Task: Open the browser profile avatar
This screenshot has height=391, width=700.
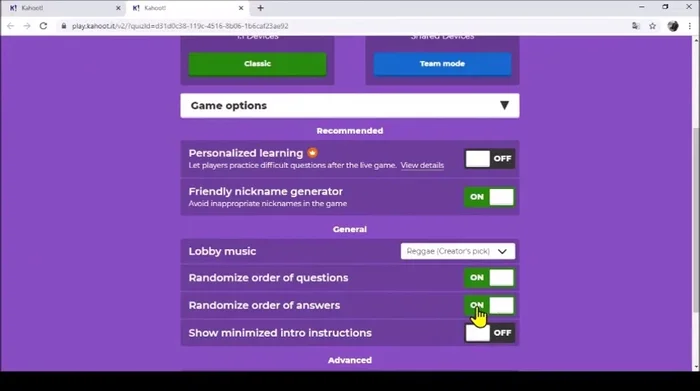Action: click(673, 26)
